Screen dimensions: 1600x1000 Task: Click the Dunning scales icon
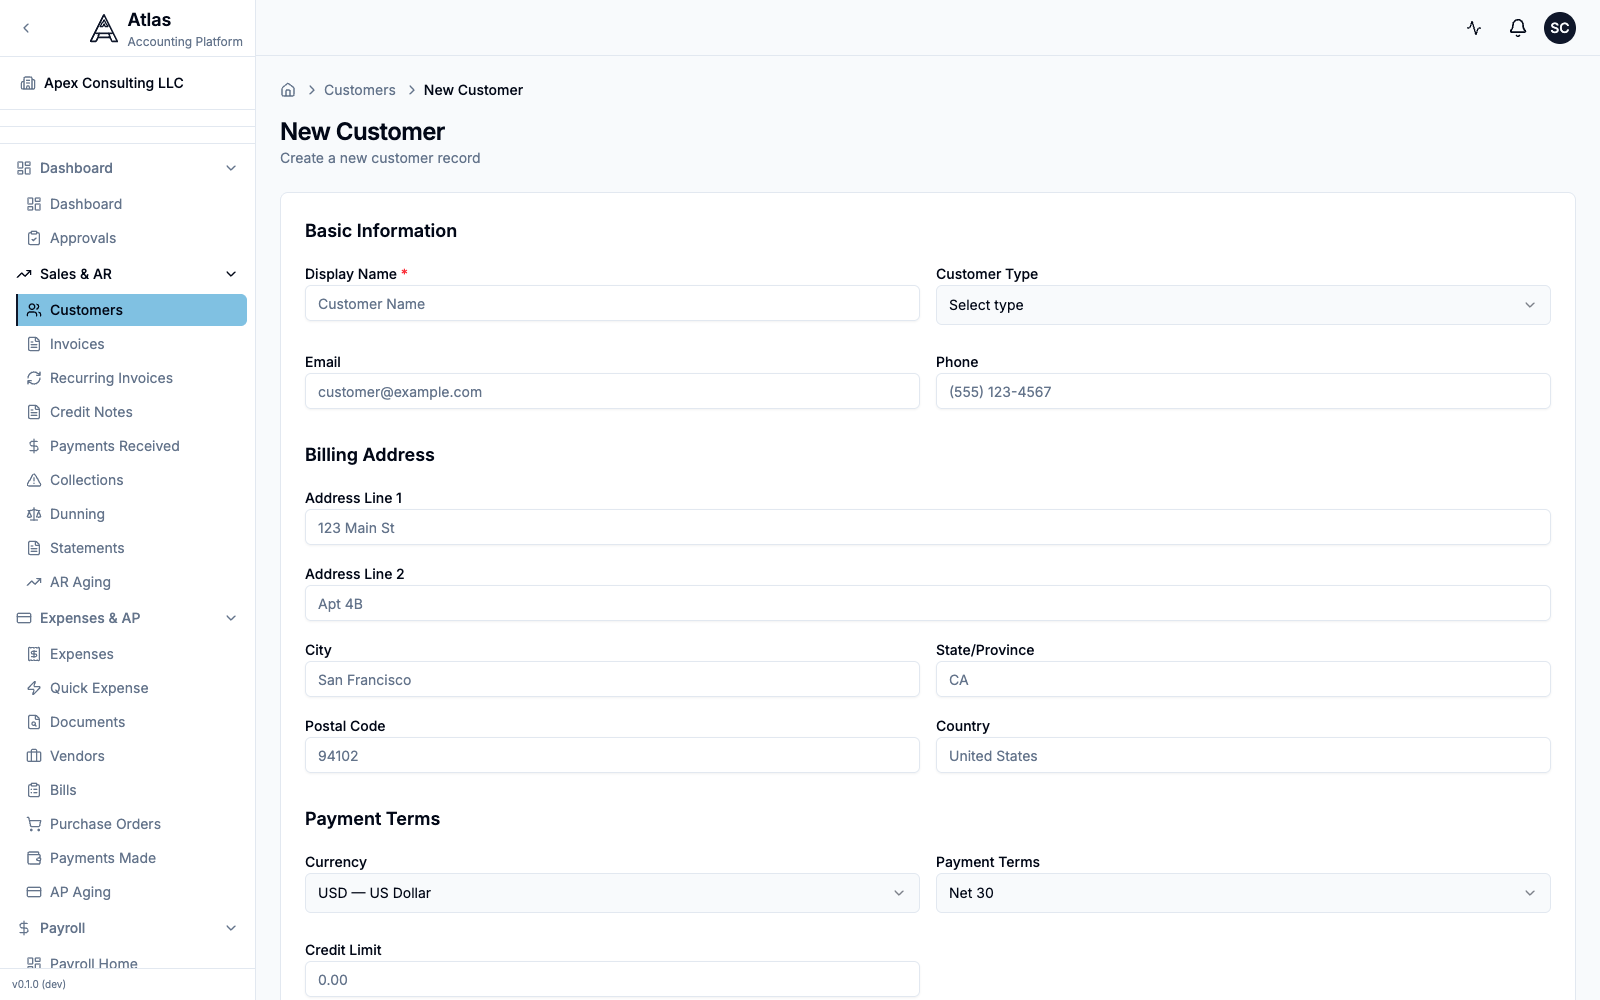pyautogui.click(x=34, y=514)
